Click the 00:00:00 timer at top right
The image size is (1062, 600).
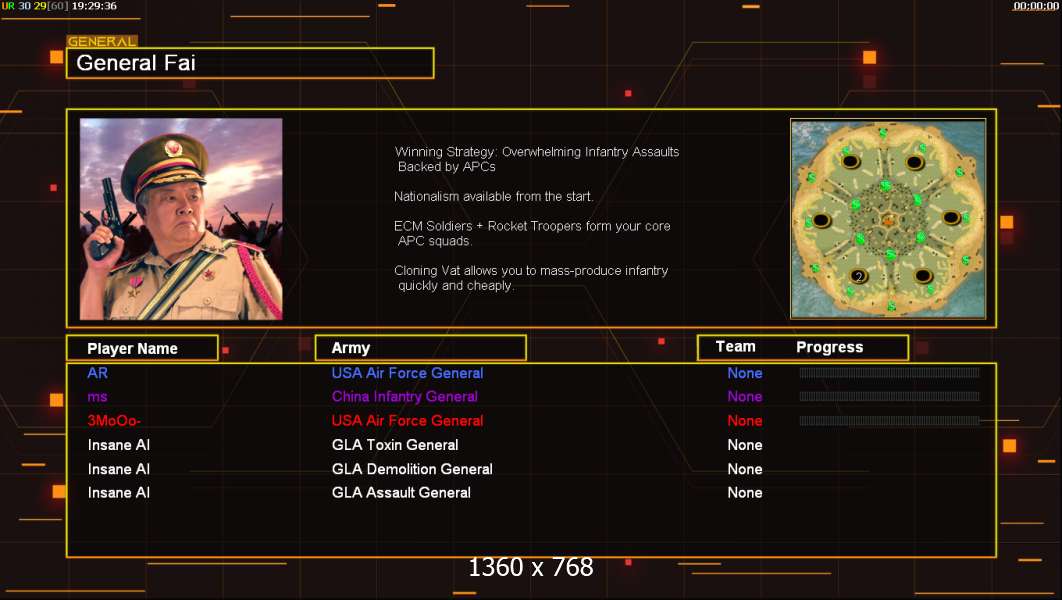[1036, 6]
